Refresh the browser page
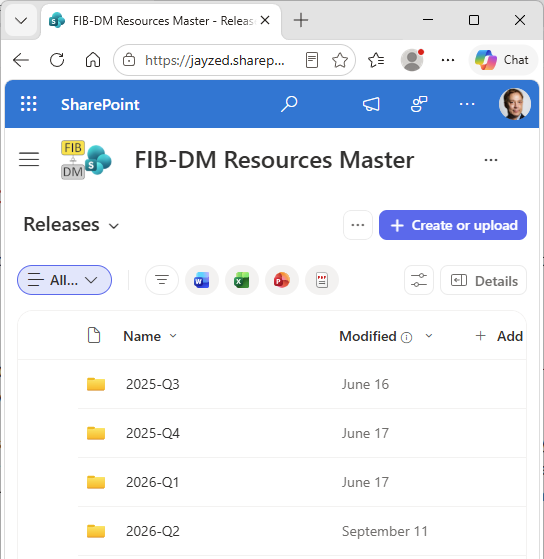Screen dimensions: 544x559 [x=57, y=60]
